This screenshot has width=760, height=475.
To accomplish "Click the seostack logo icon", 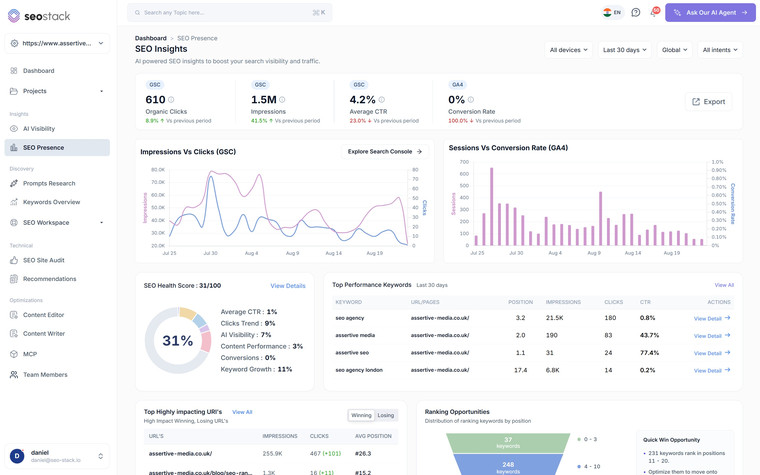I will pyautogui.click(x=14, y=16).
